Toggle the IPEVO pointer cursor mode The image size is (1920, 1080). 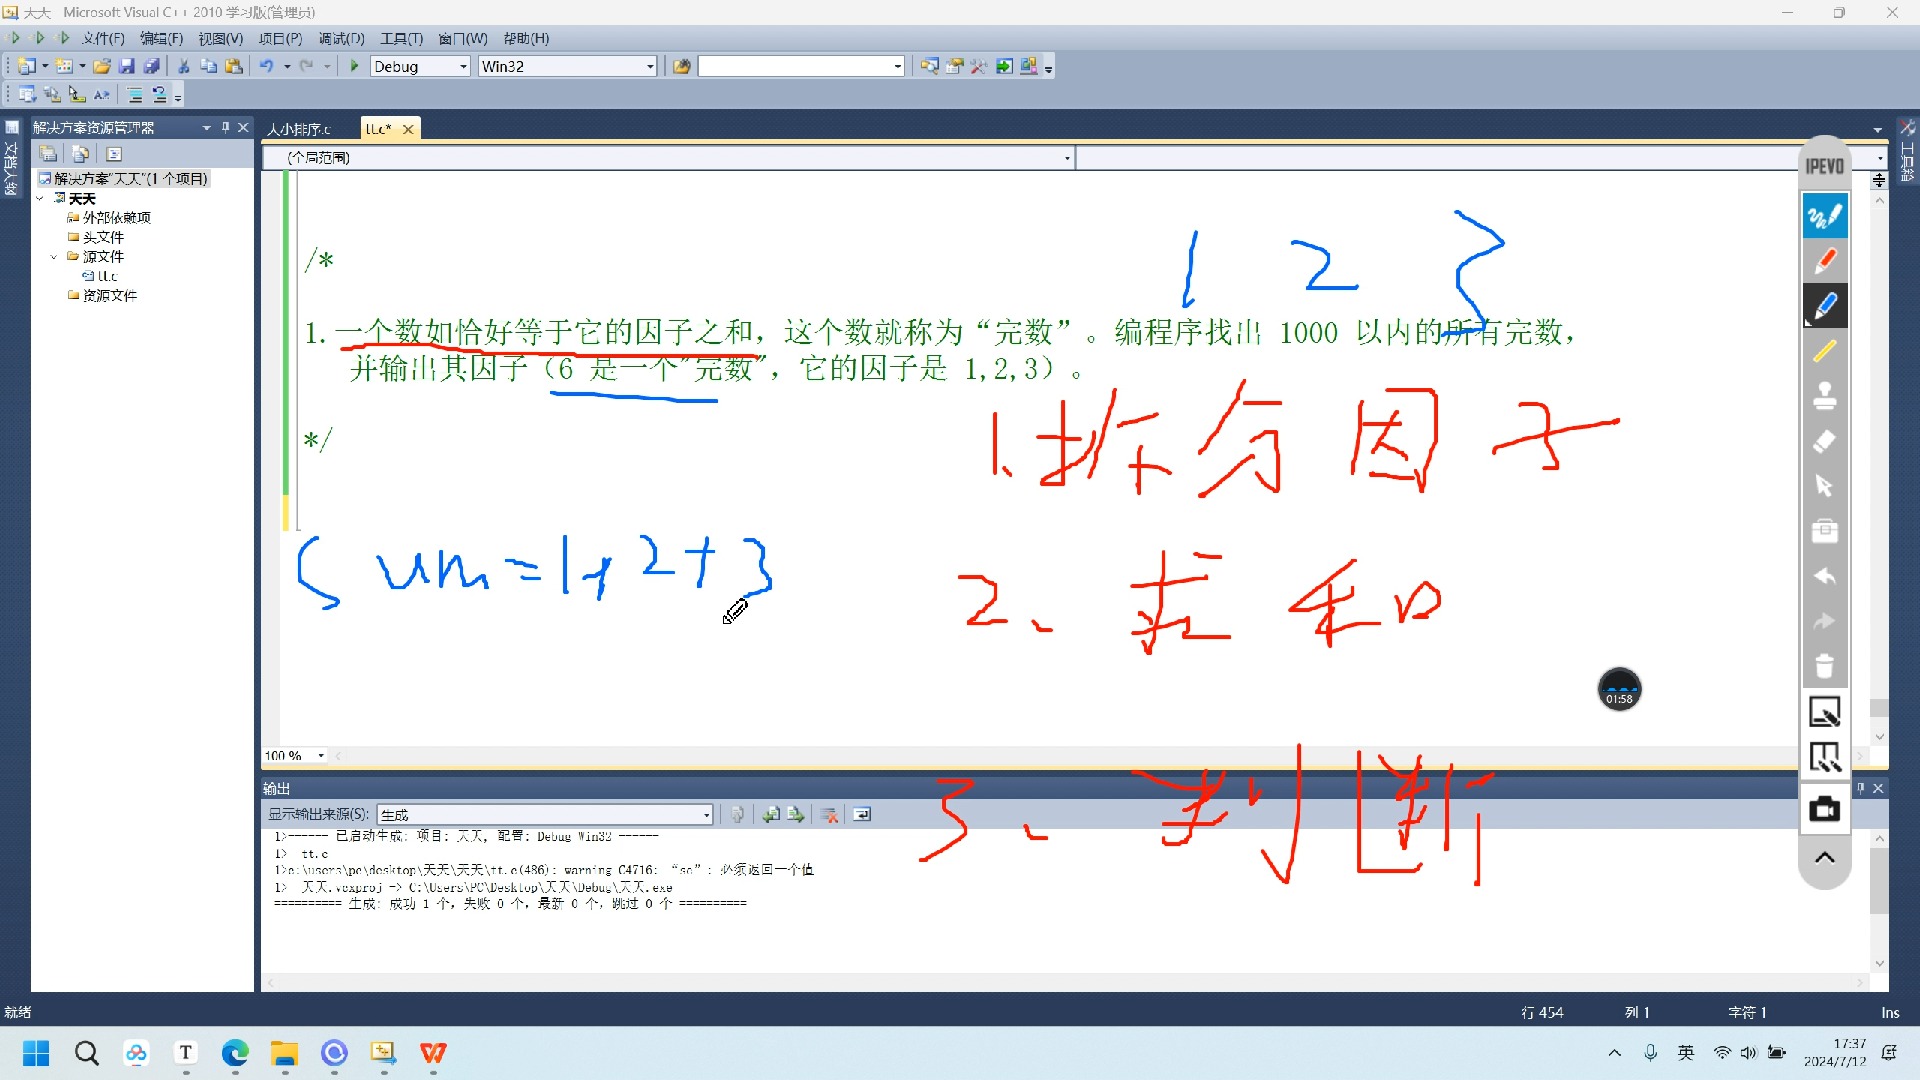(x=1824, y=486)
